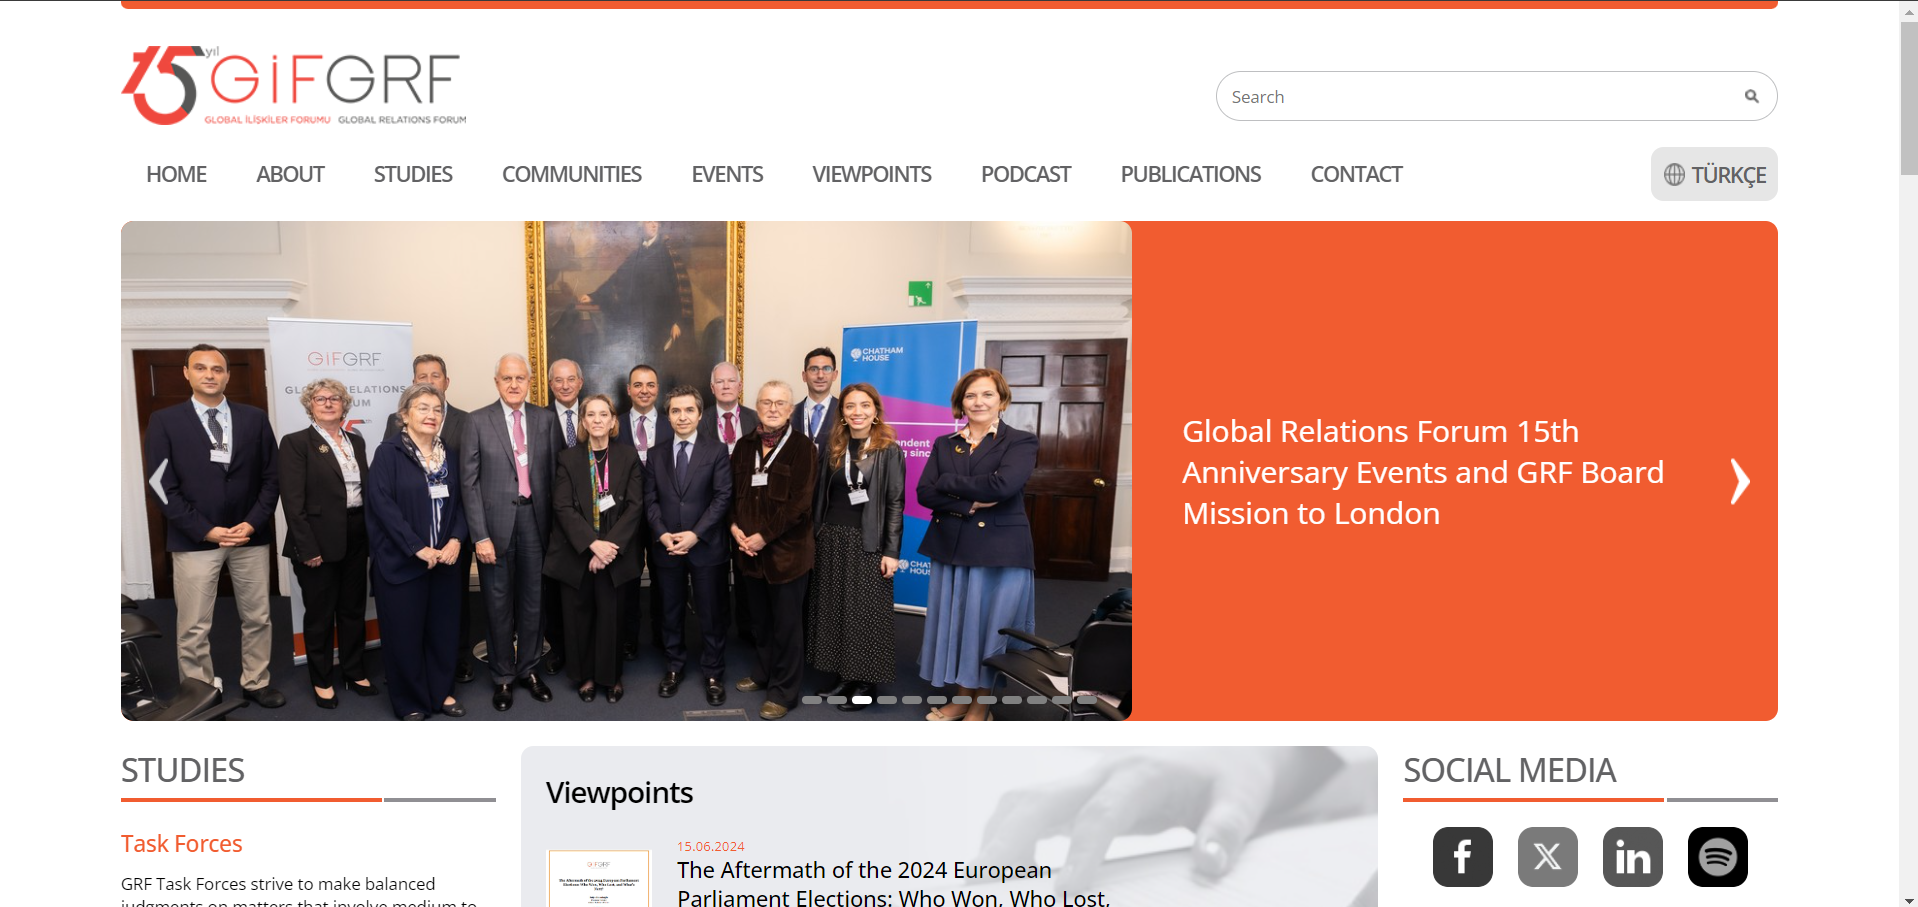Open GRF's Spotify icon
The image size is (1918, 907).
point(1717,857)
